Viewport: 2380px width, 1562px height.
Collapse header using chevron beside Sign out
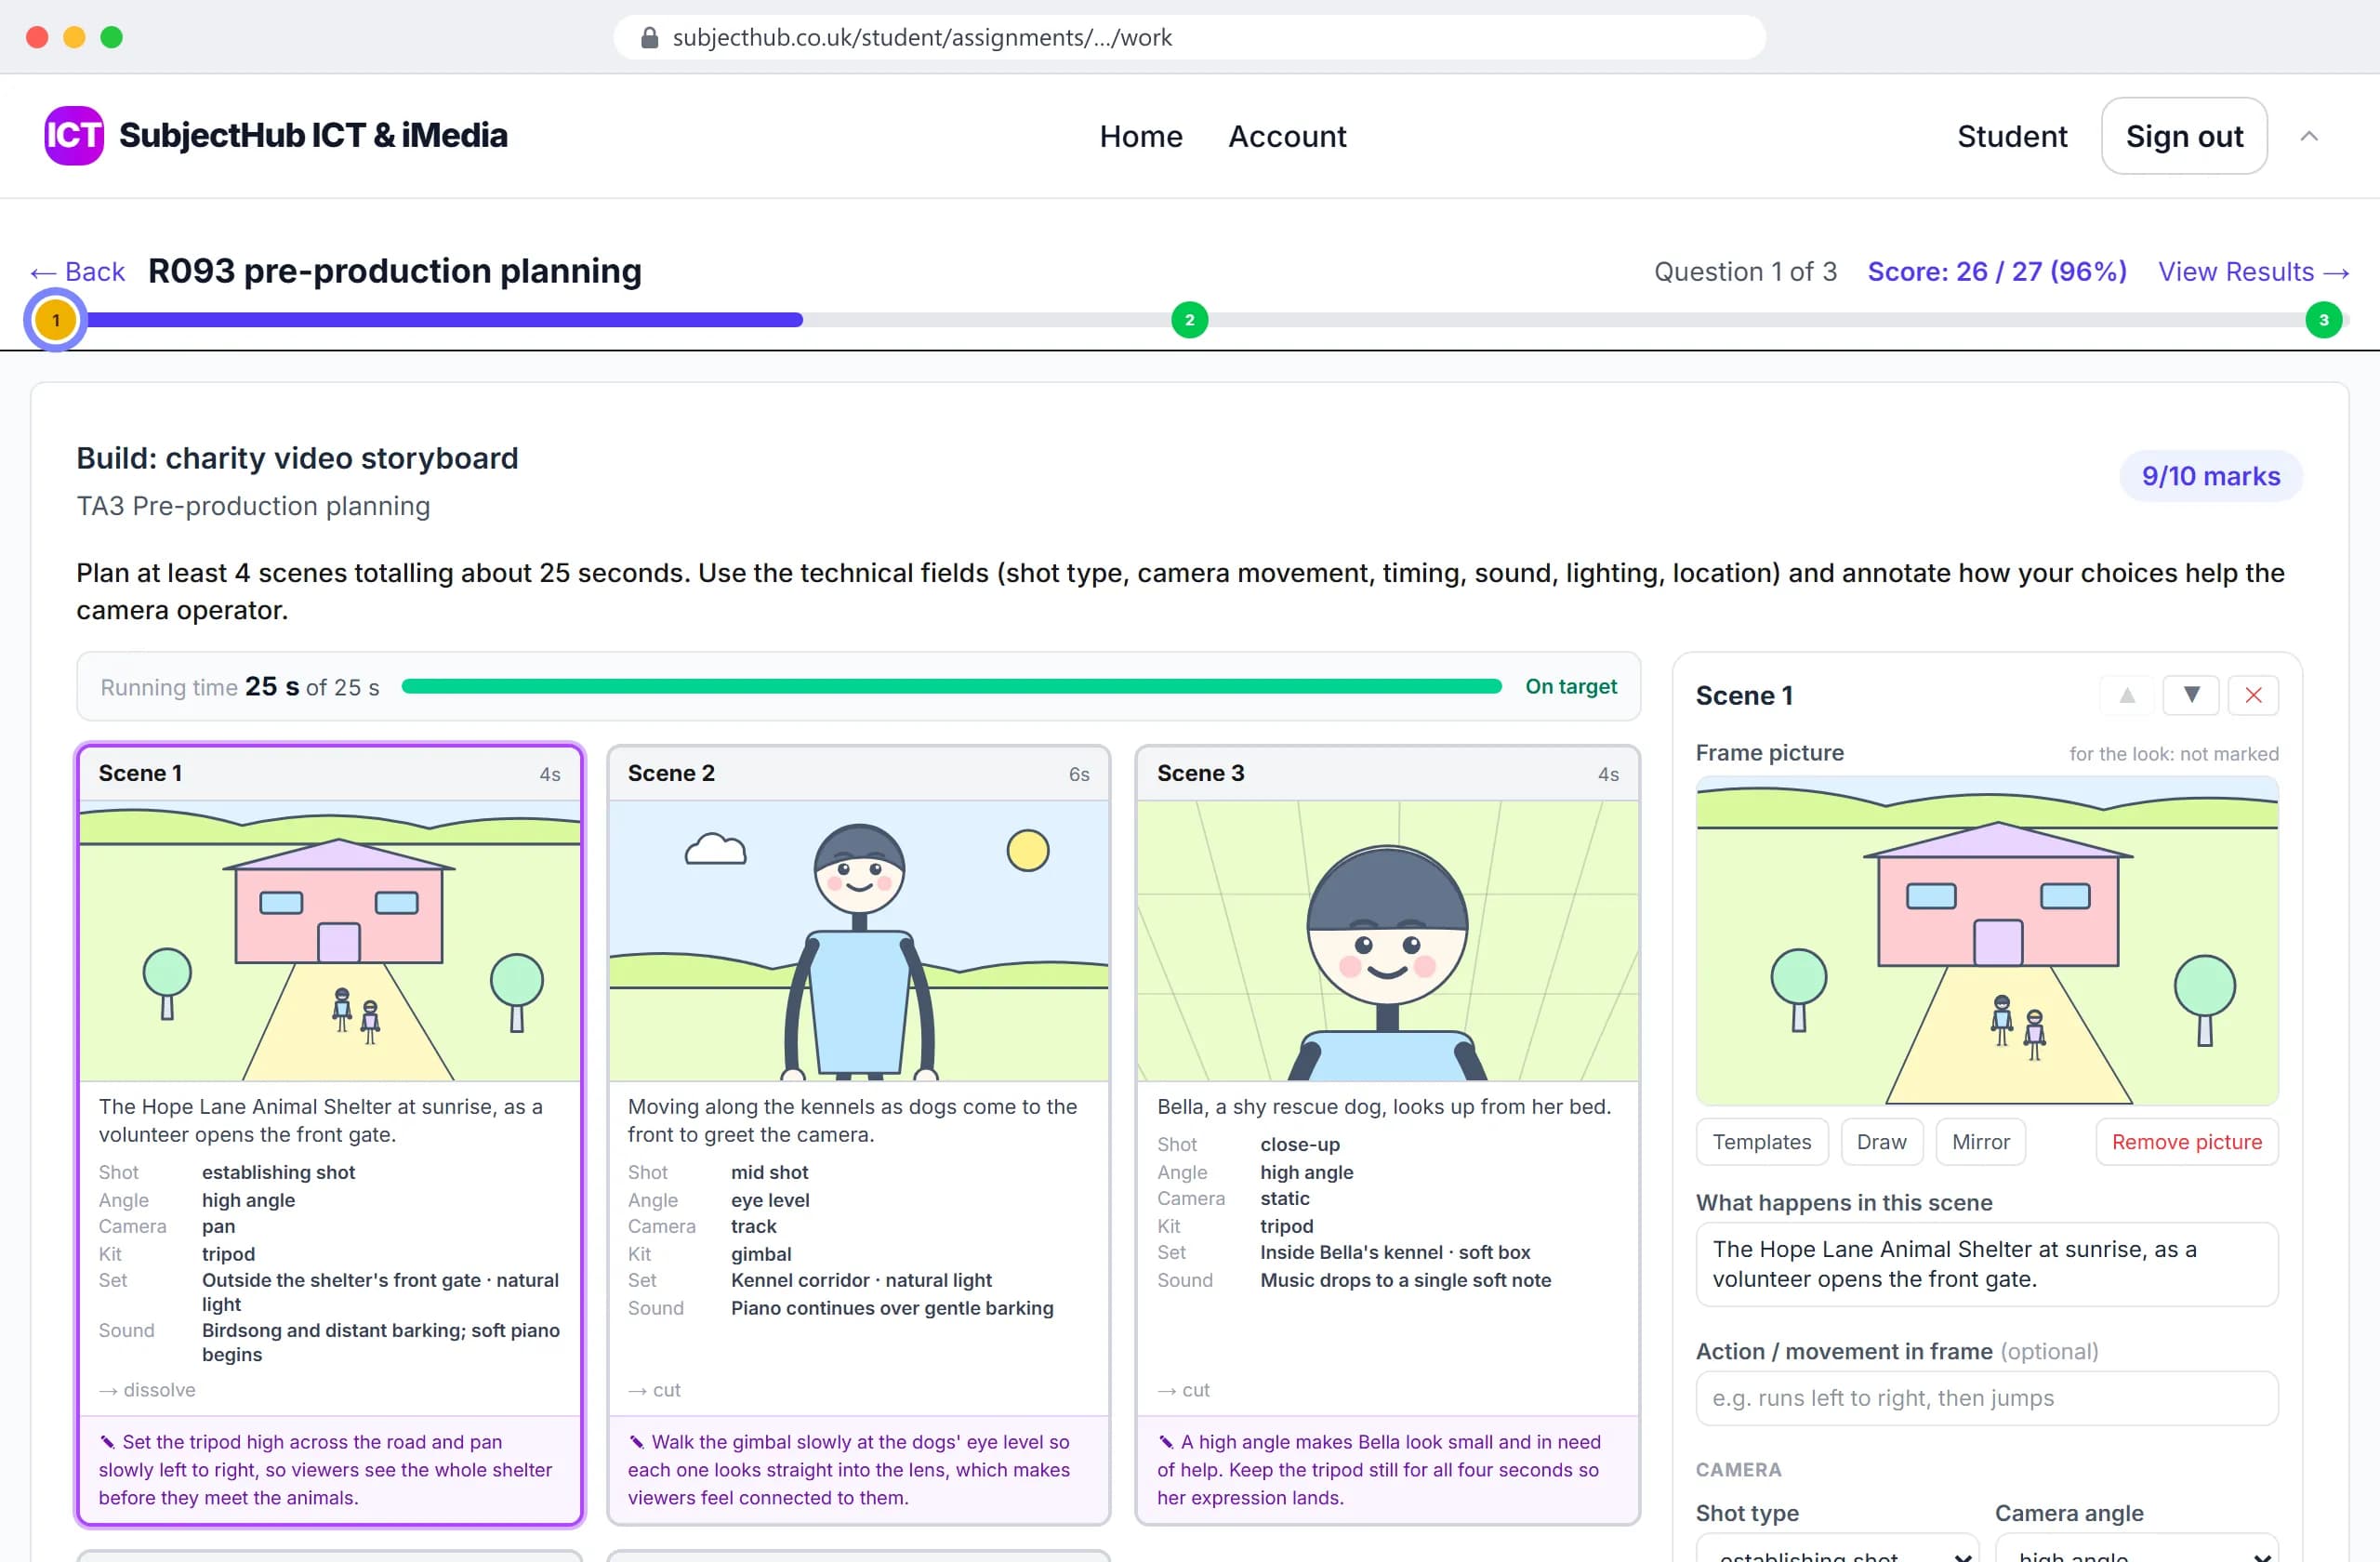2308,136
